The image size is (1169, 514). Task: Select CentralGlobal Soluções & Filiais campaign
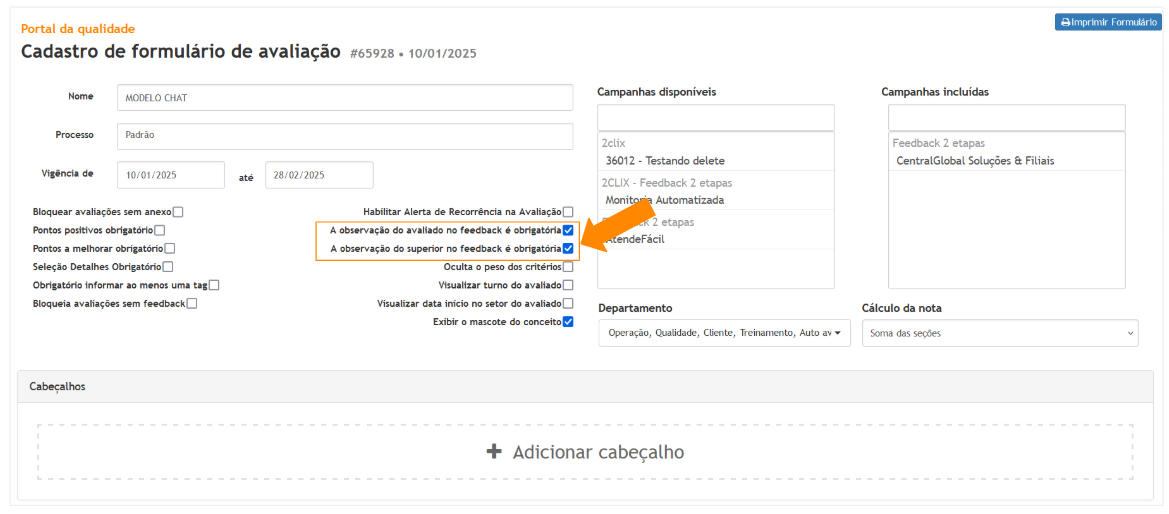point(975,161)
